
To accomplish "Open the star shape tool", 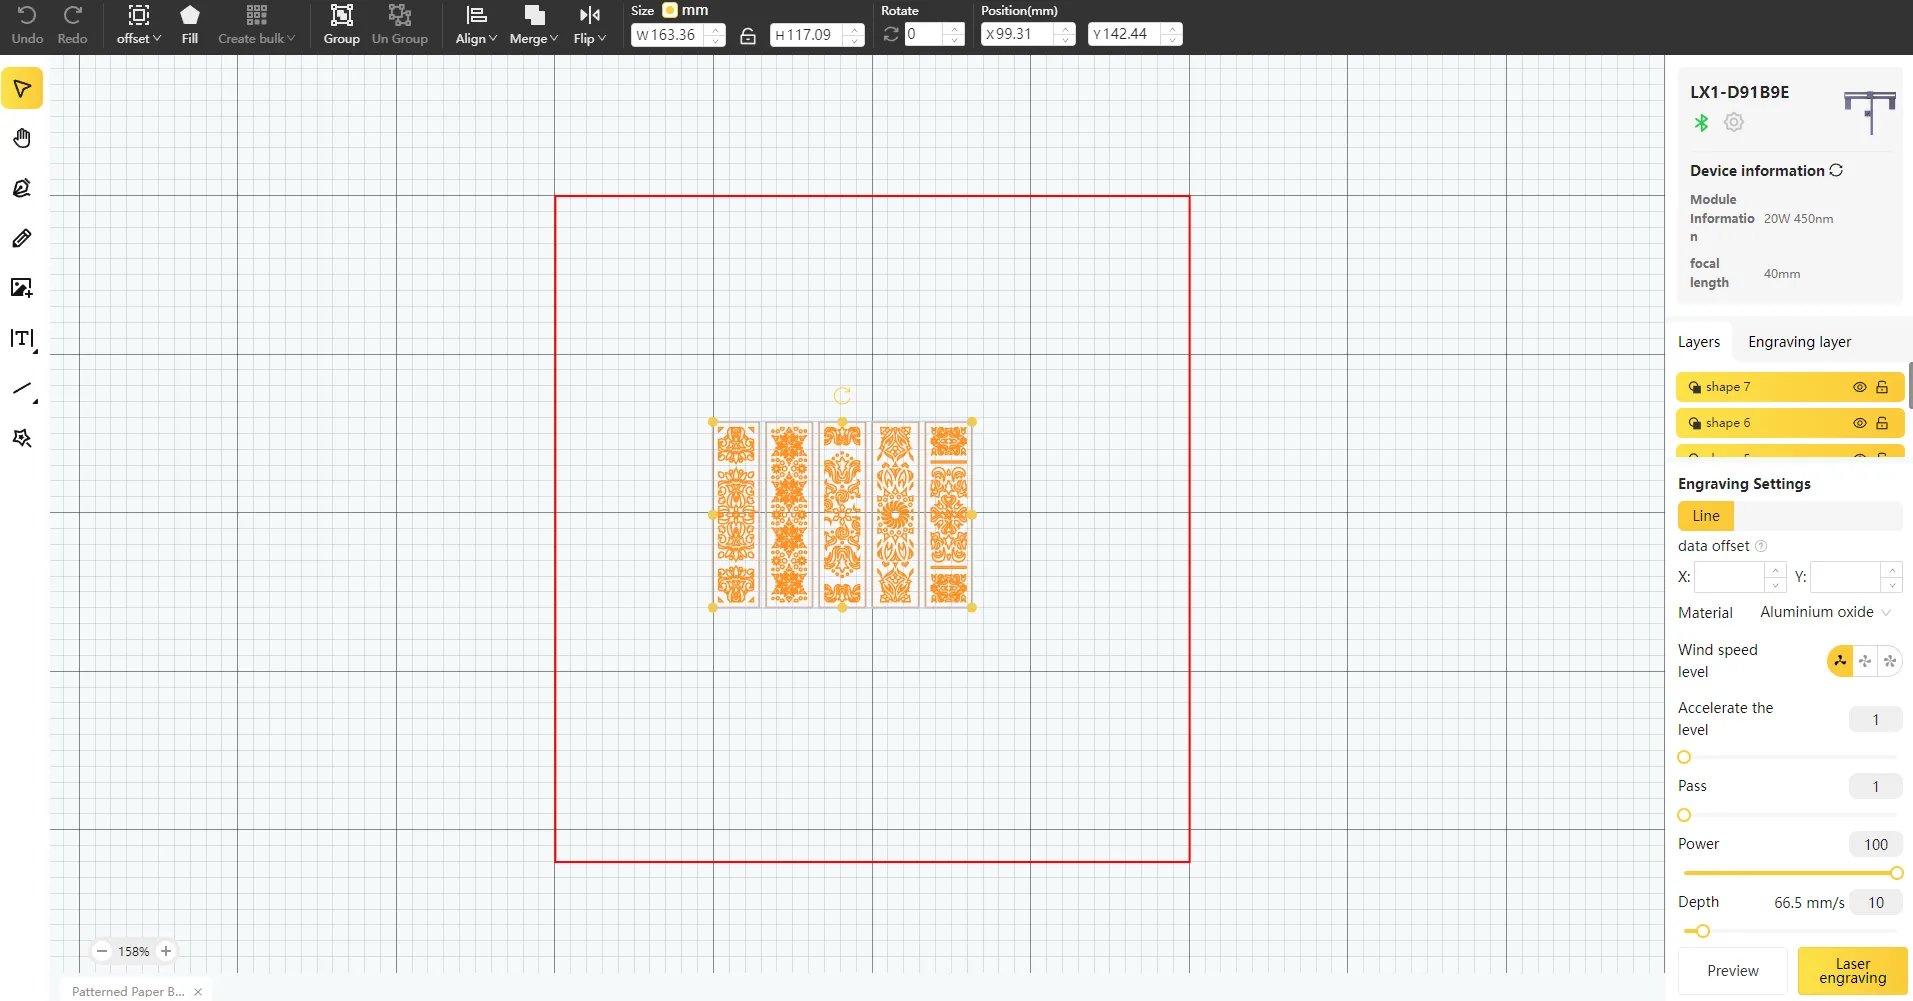I will pos(22,438).
